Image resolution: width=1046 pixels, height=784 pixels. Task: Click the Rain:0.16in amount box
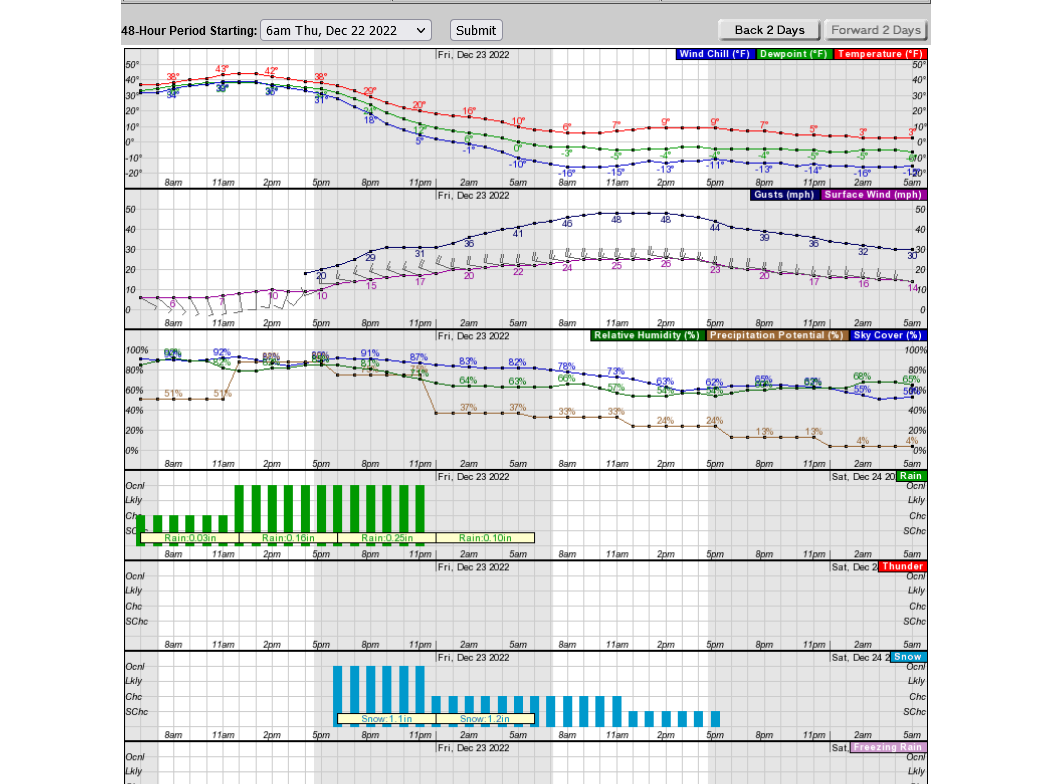pos(288,538)
